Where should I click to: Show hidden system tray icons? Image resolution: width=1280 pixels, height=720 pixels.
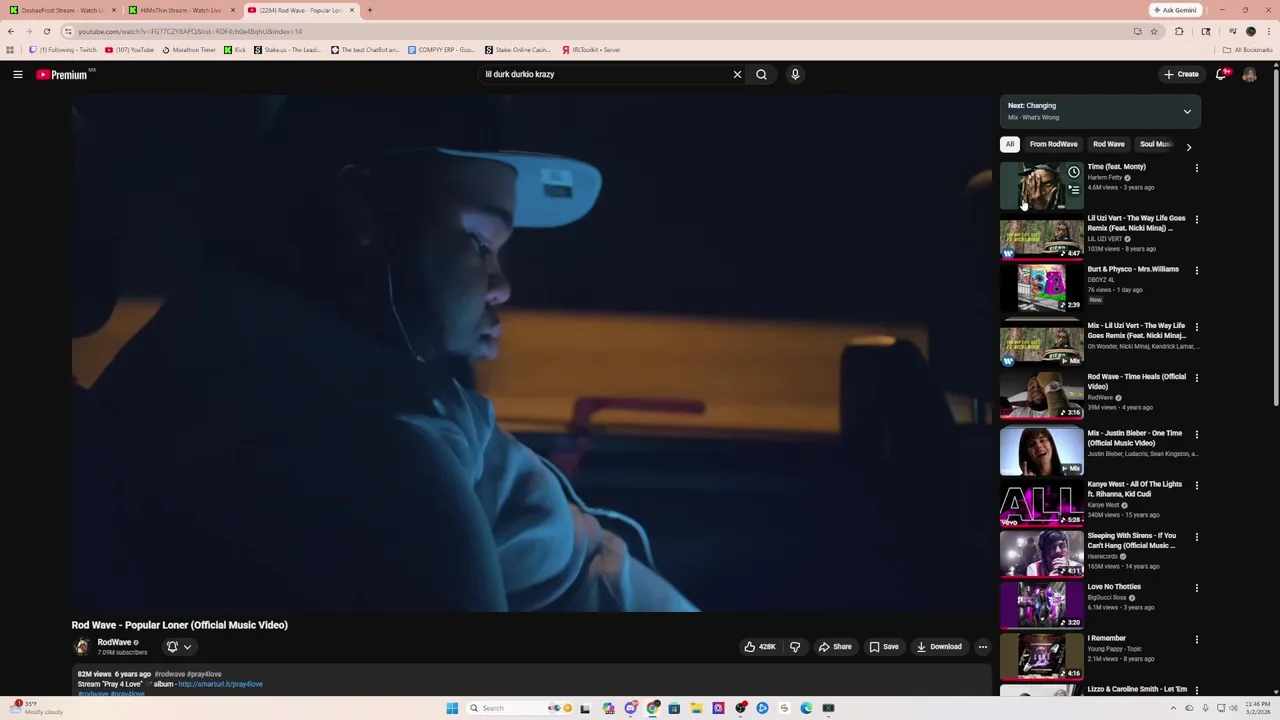pyautogui.click(x=1174, y=708)
